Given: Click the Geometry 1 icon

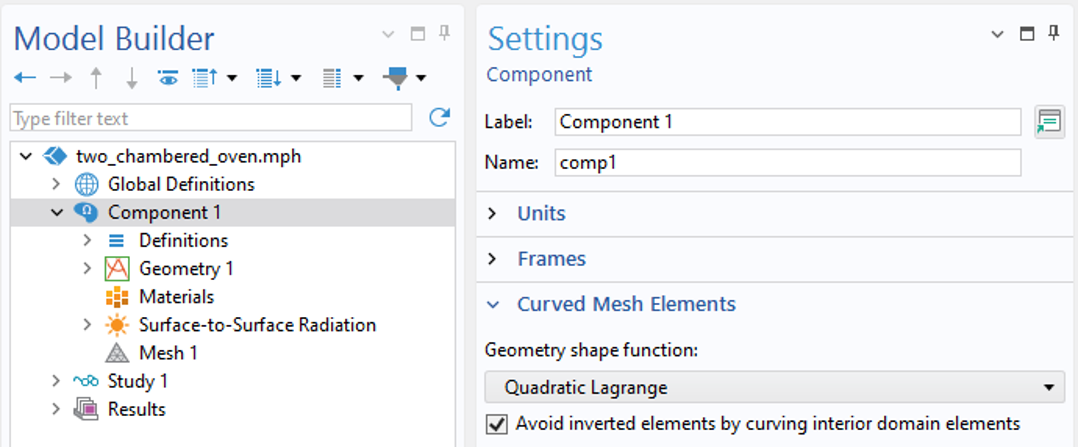Looking at the screenshot, I should coord(117,268).
